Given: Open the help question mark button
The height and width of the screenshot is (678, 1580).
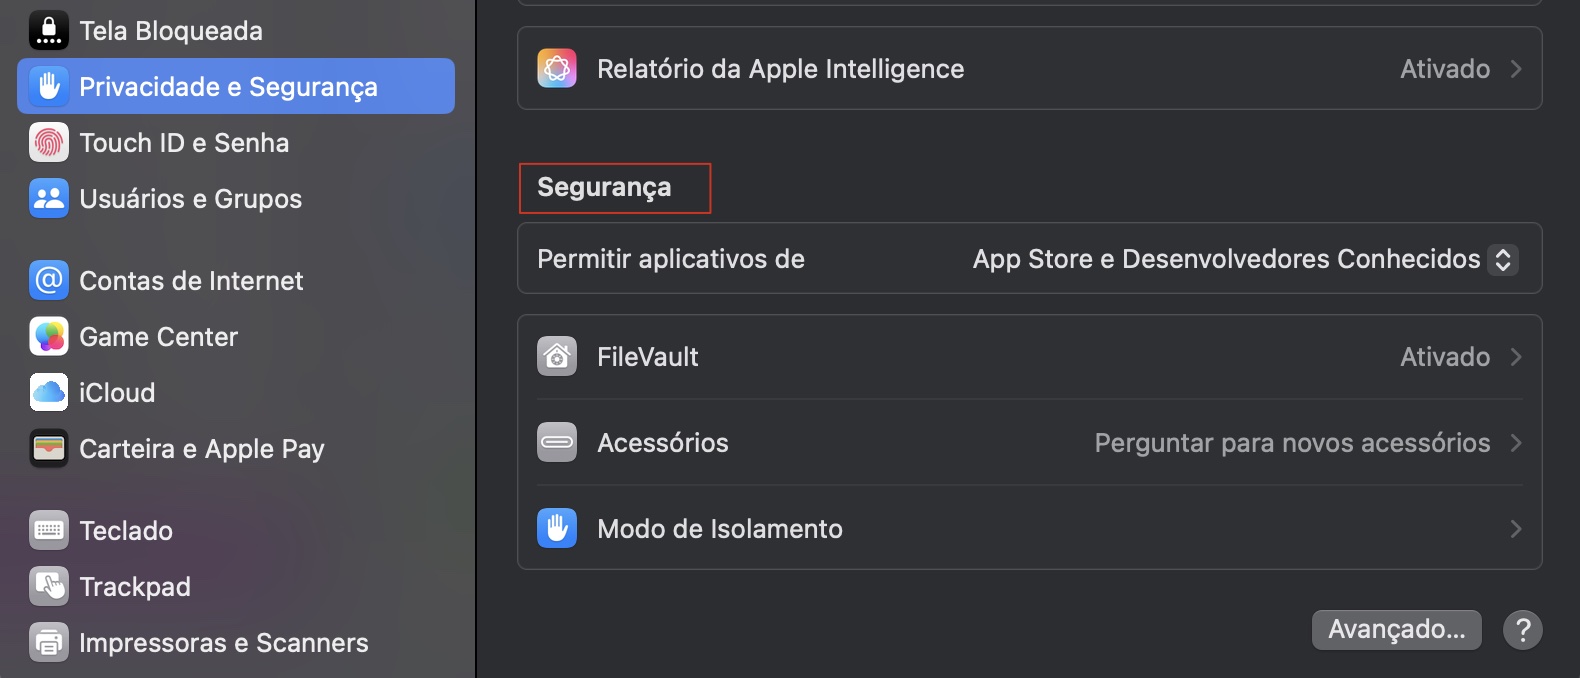Looking at the screenshot, I should coord(1524,630).
